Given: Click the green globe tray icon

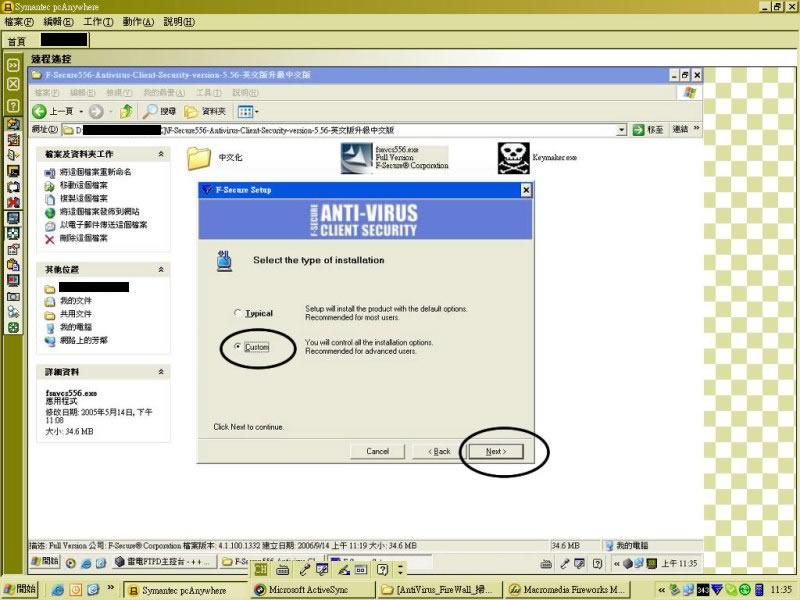Looking at the screenshot, I should (x=744, y=590).
